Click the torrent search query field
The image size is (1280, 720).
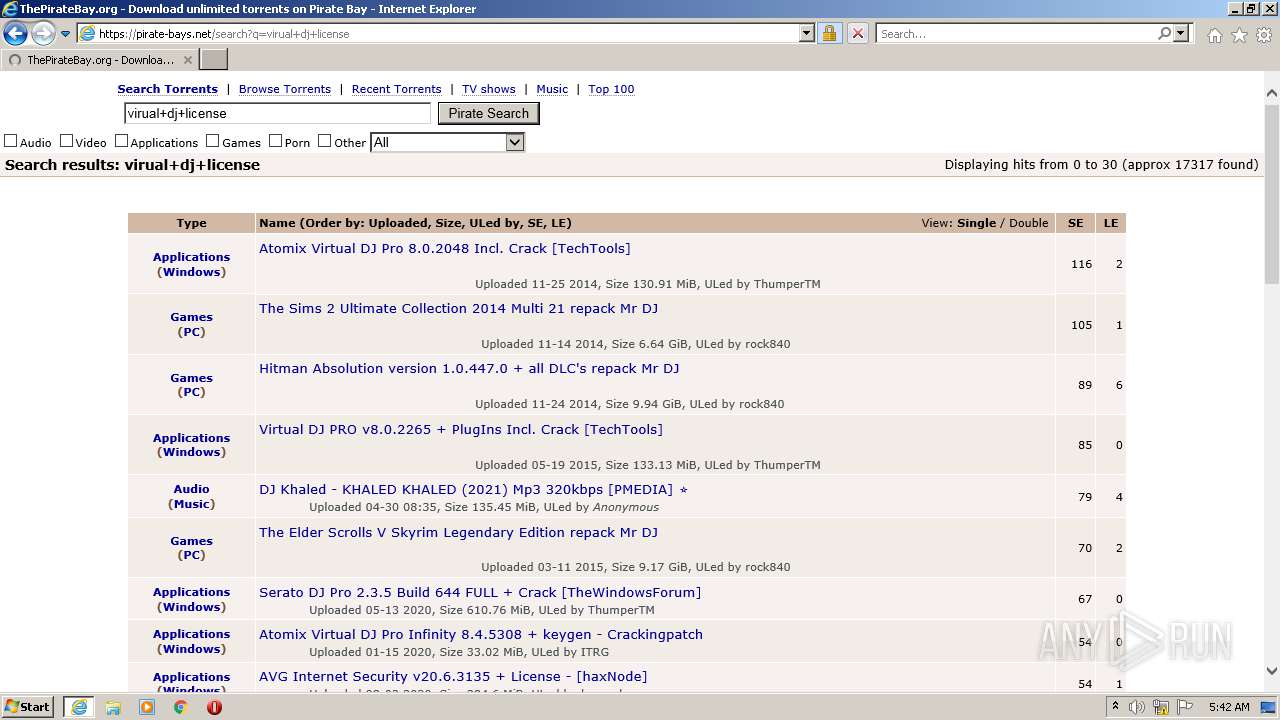tap(277, 113)
